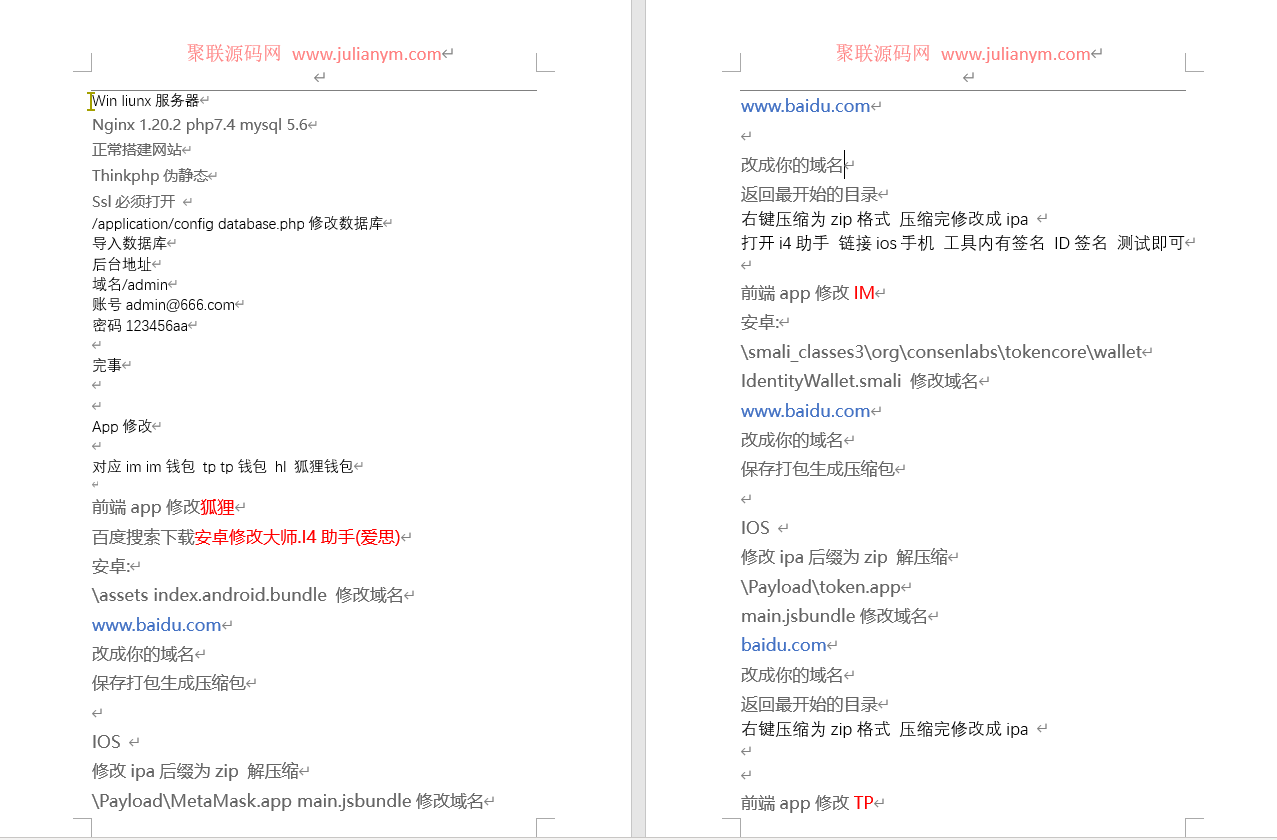This screenshot has height=840, width=1277.
Task: Click the '导入数据库' line
Action: pos(129,244)
